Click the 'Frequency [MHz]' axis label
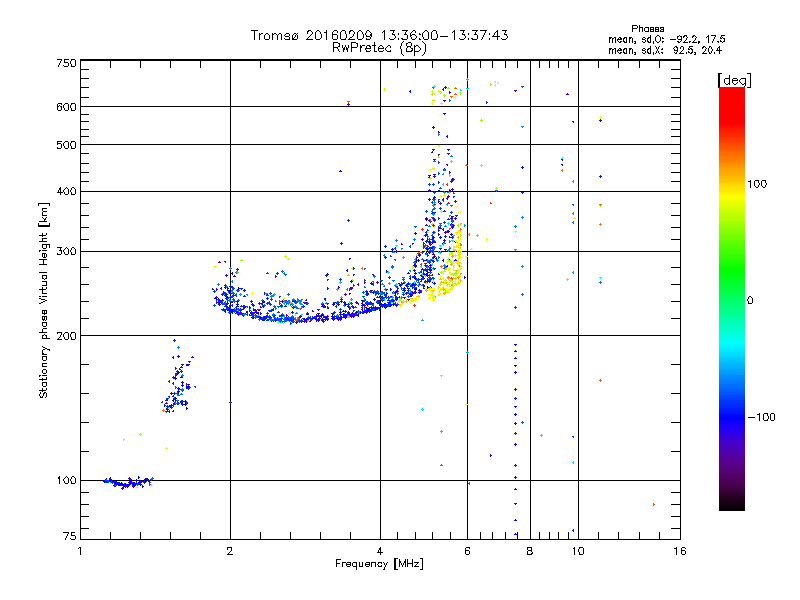Screen dimensions: 800x600 pyautogui.click(x=379, y=564)
